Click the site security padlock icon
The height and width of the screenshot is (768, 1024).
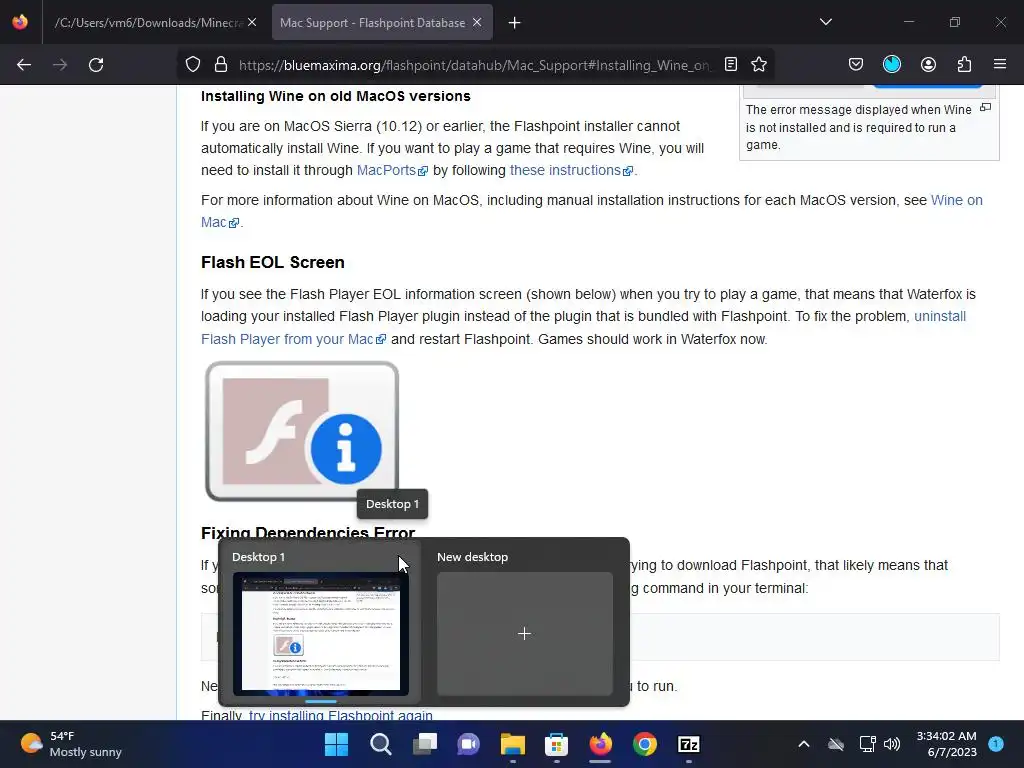(x=221, y=65)
